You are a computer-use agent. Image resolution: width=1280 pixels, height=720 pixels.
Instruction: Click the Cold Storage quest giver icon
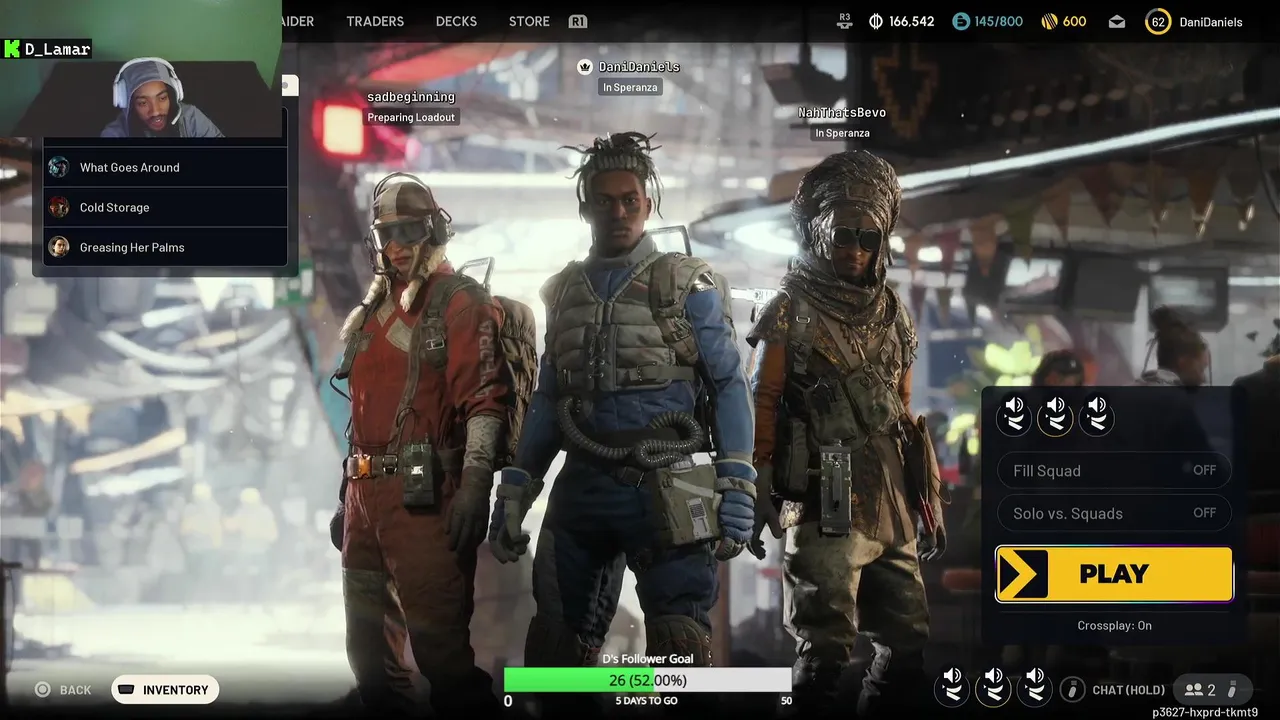(59, 207)
